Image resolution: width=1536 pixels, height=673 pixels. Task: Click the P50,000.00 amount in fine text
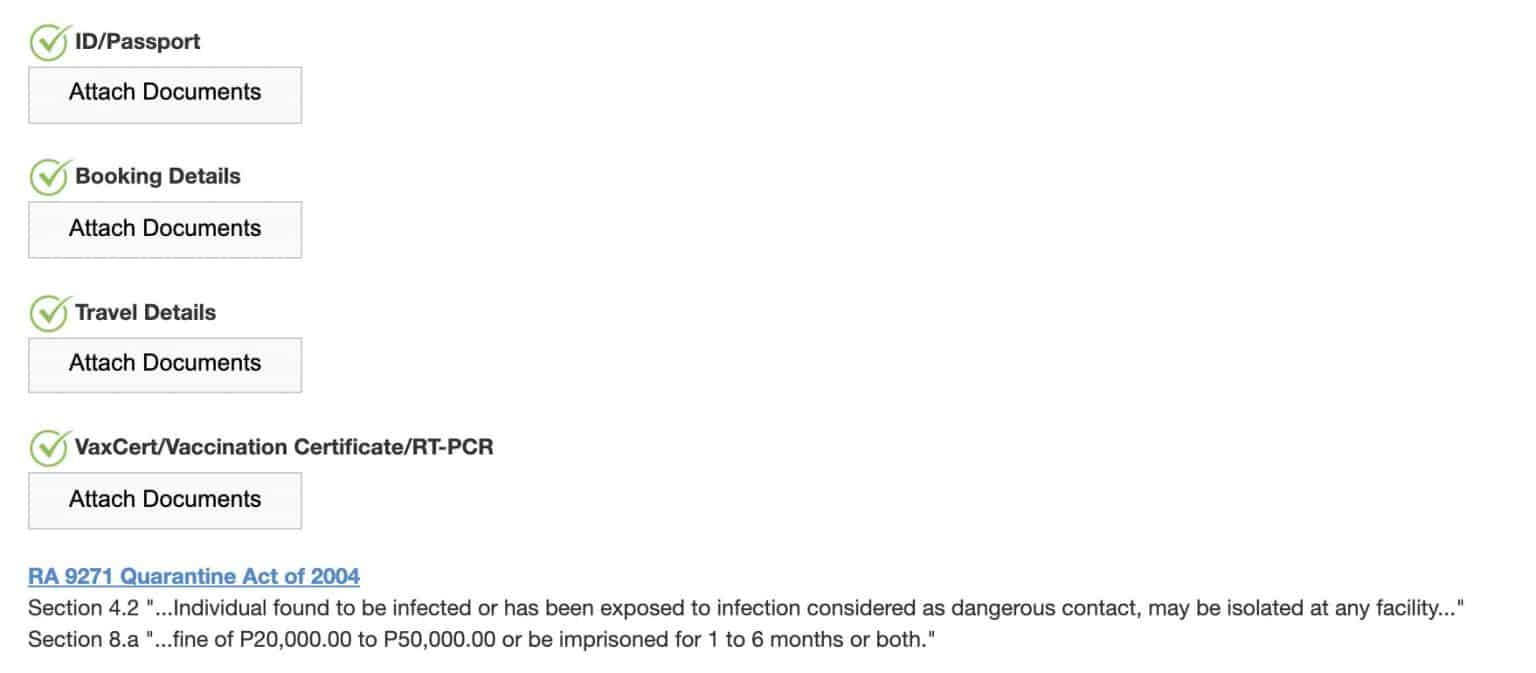click(441, 640)
